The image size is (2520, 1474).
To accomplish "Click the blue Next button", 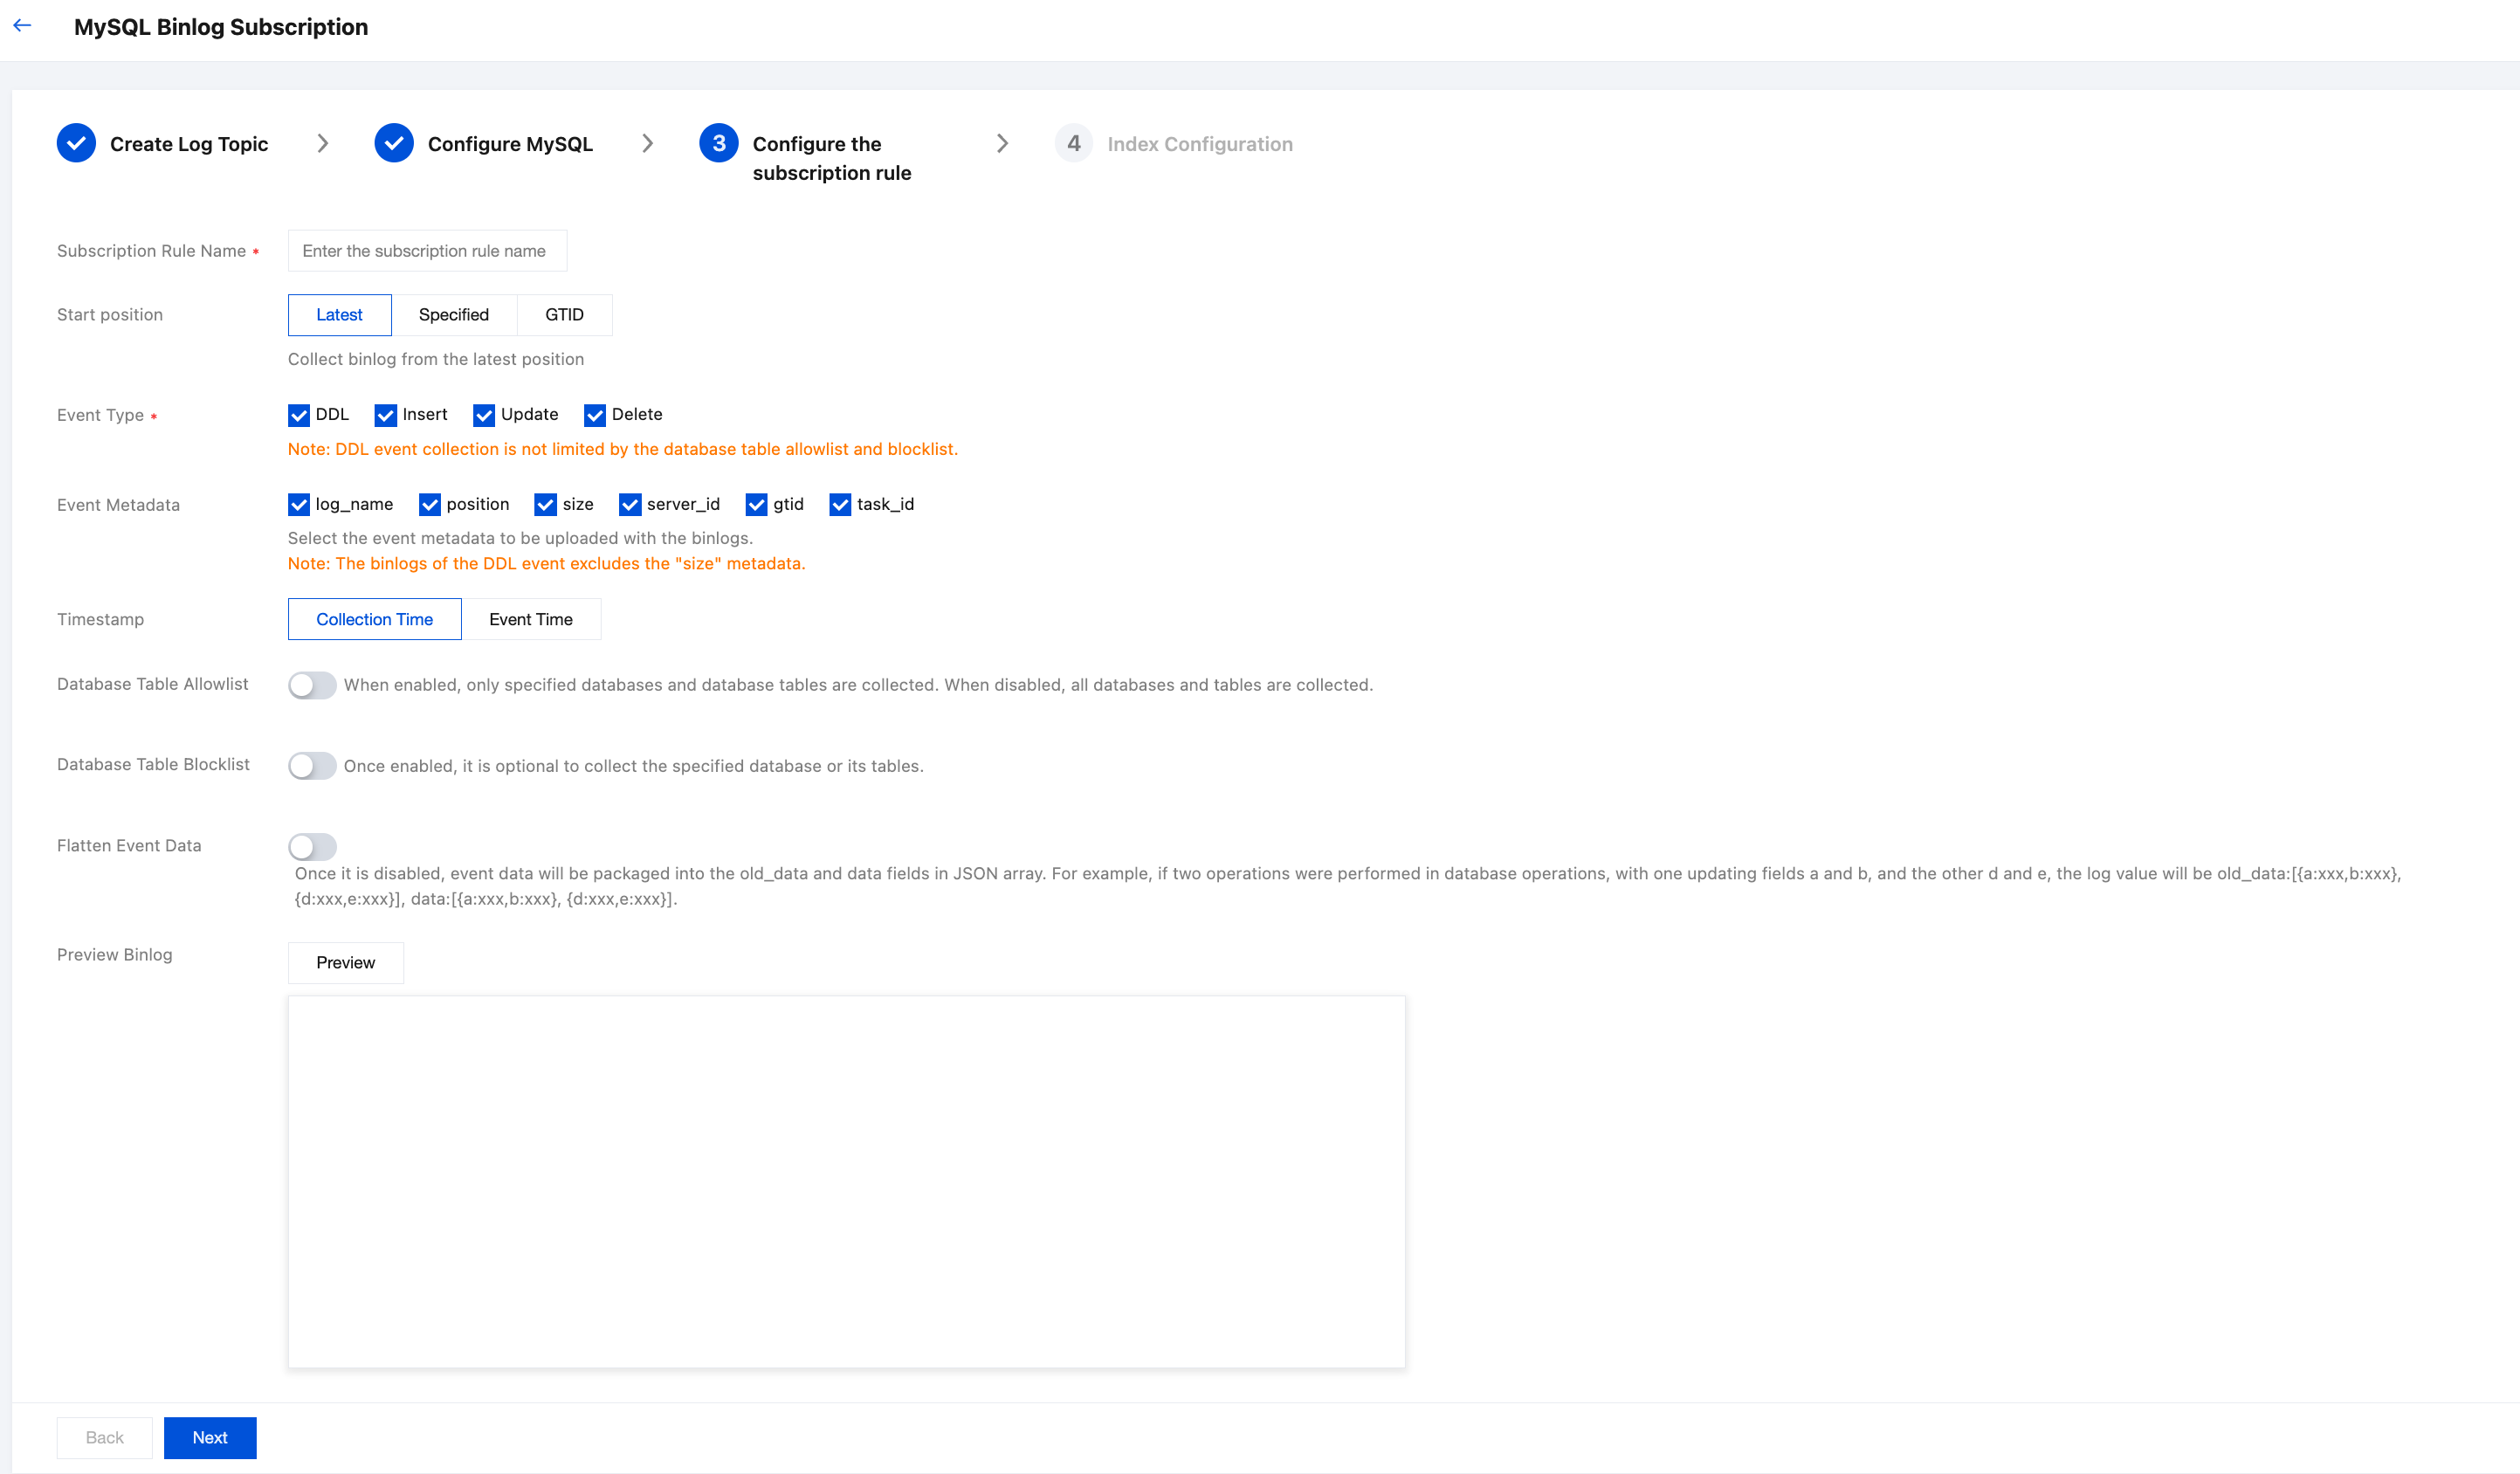I will 210,1437.
